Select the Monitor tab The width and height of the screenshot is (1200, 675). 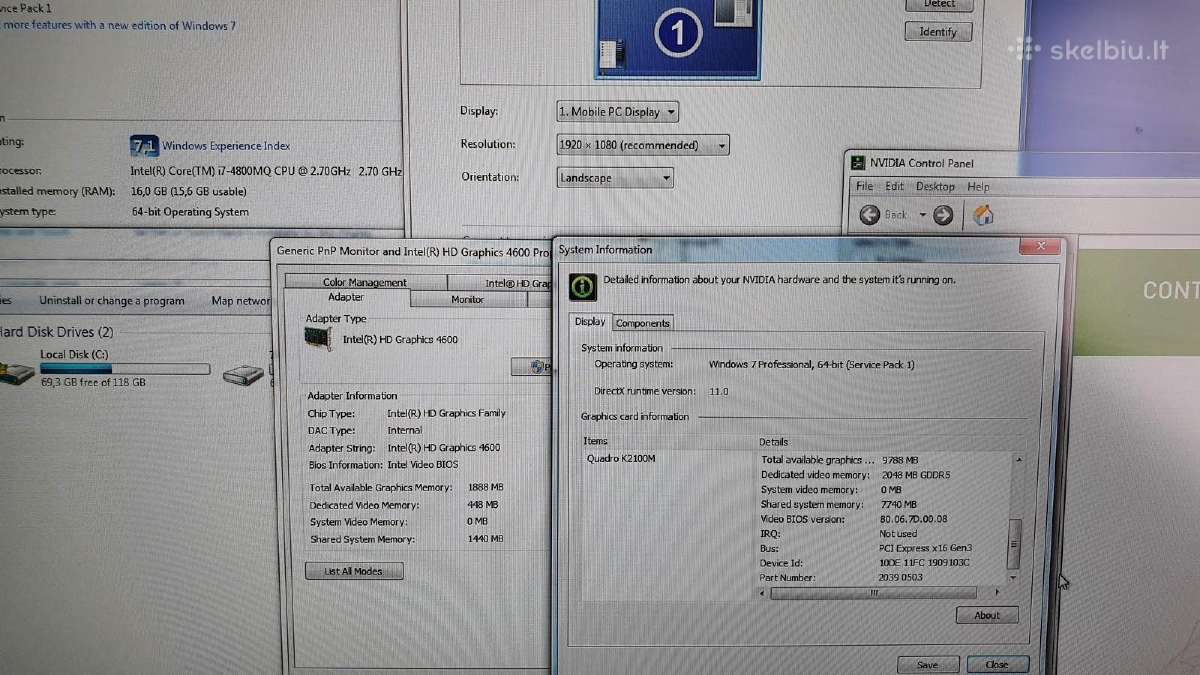[x=467, y=299]
